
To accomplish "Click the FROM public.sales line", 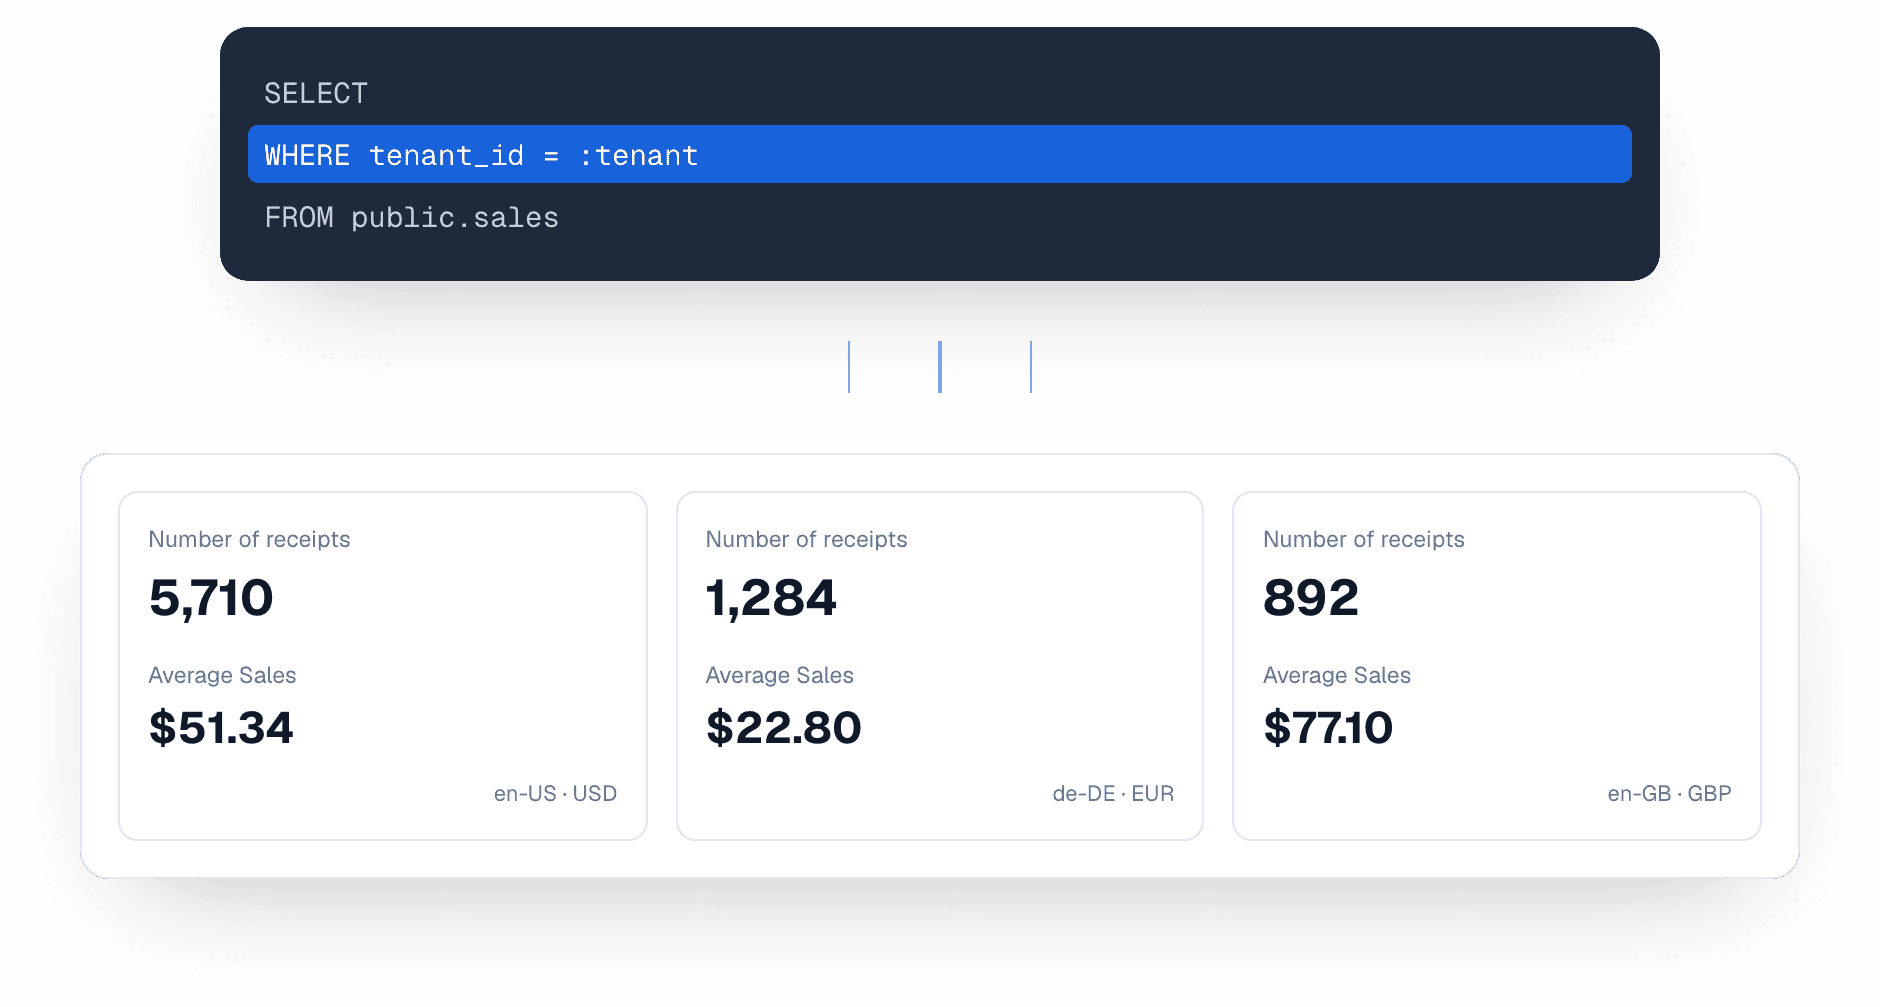I will click(x=411, y=217).
